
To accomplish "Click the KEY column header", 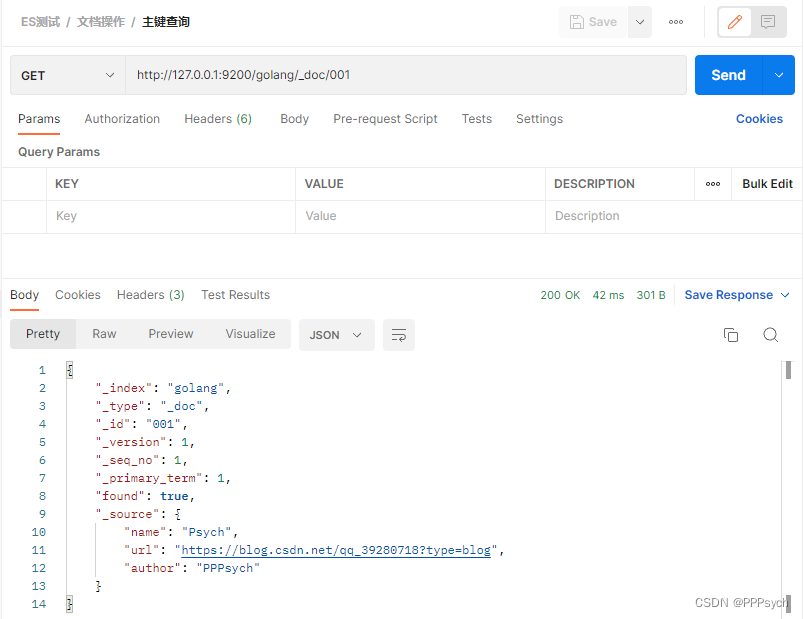I will pyautogui.click(x=67, y=184).
